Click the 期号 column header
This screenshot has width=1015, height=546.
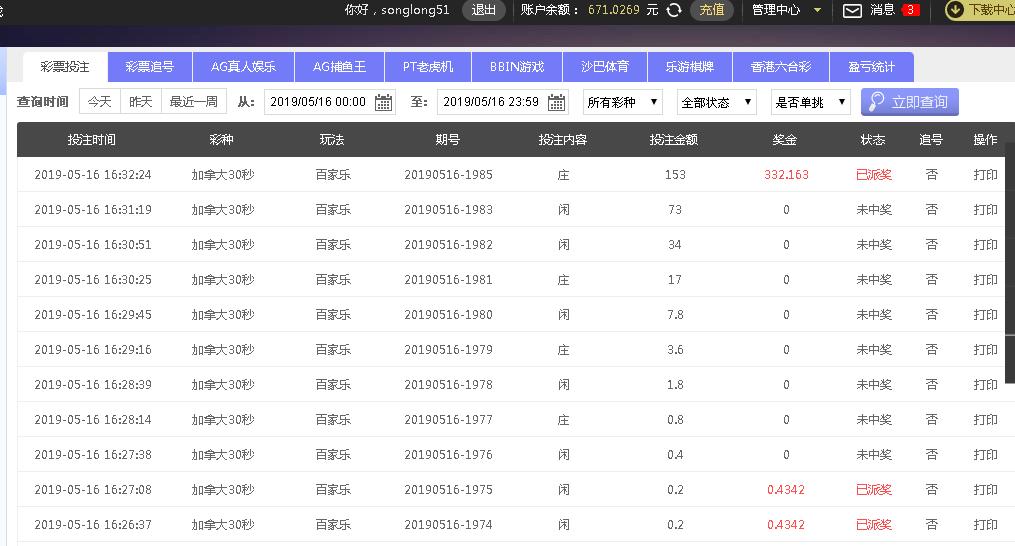pos(447,139)
